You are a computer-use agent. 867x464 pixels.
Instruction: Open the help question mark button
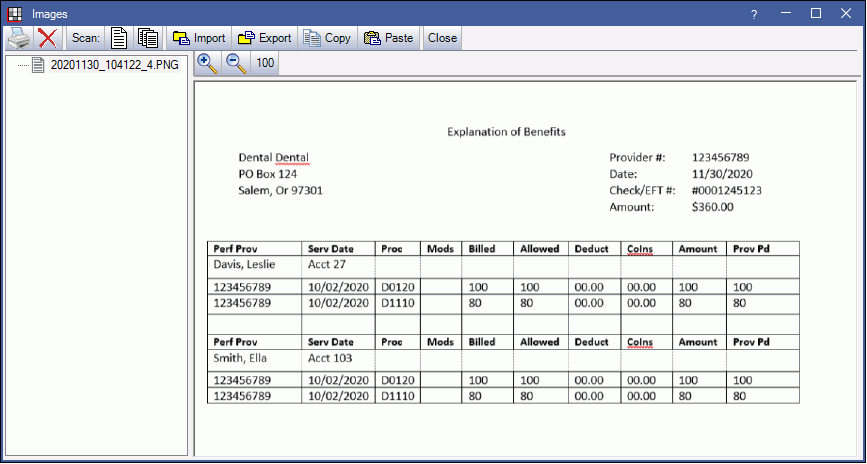coord(754,14)
